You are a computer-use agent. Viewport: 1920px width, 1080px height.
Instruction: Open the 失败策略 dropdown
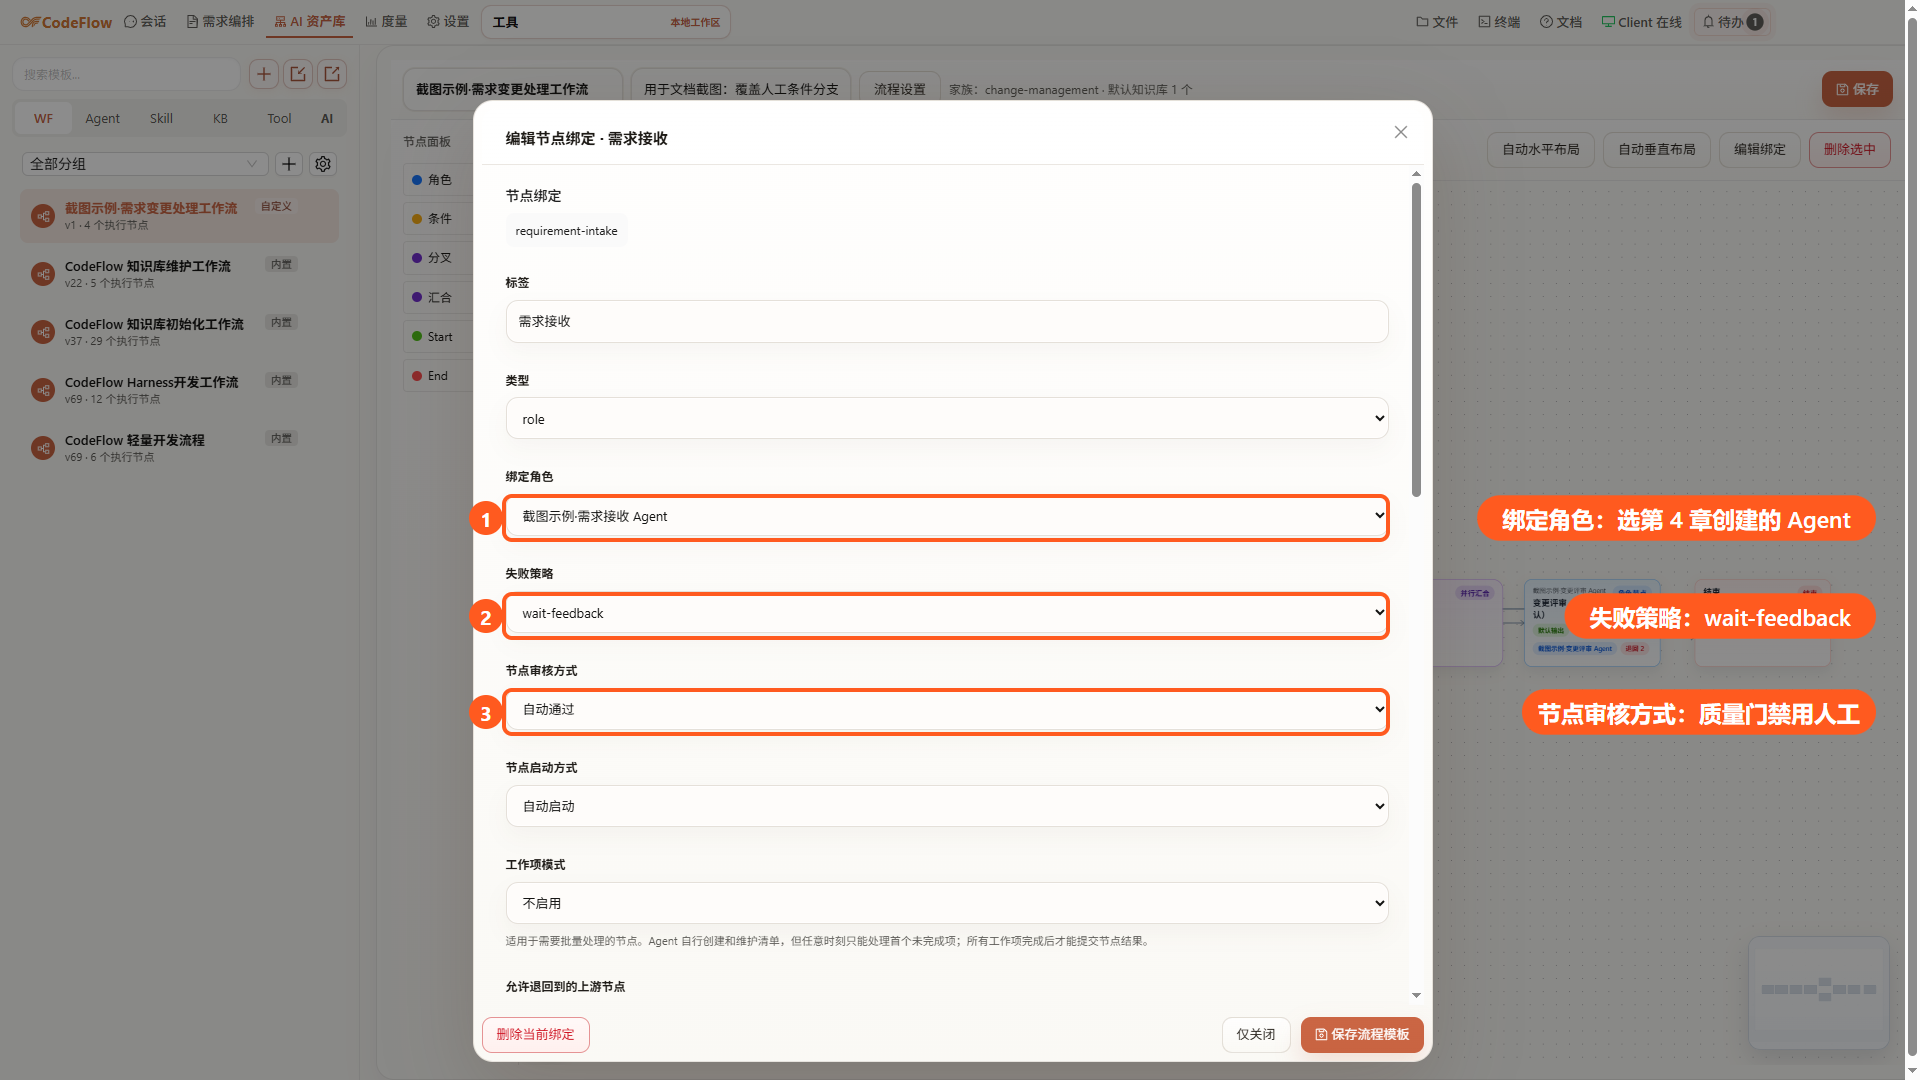click(947, 614)
